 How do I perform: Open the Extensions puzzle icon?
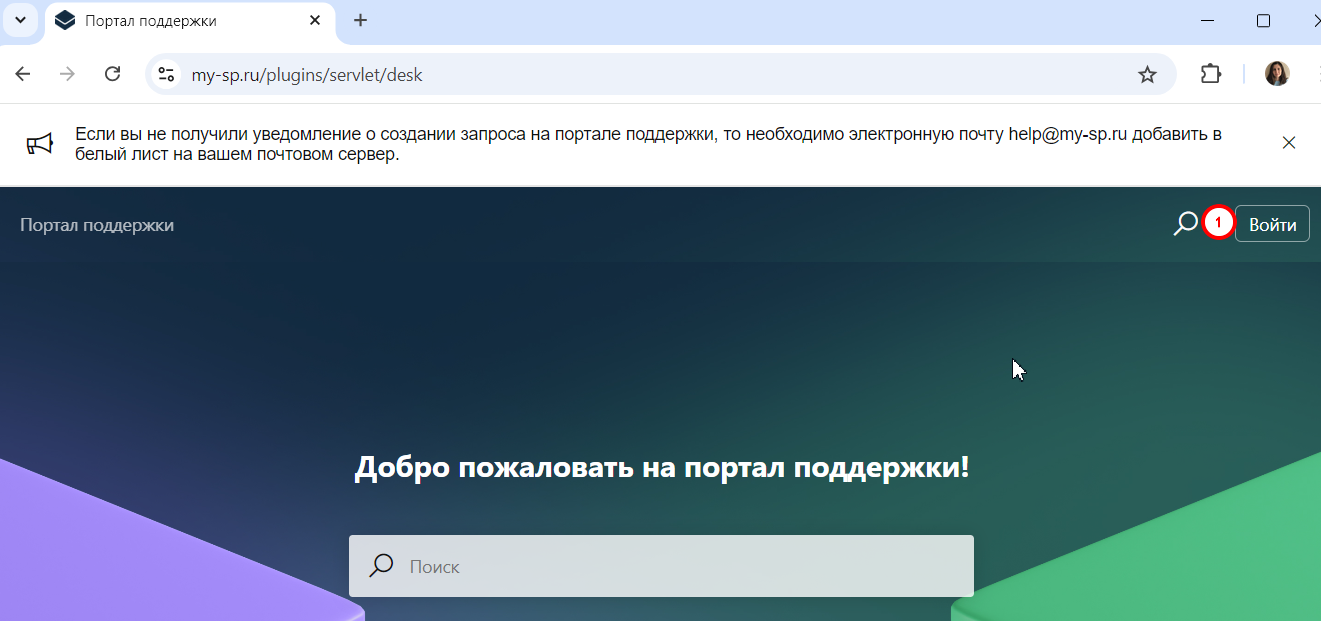point(1211,74)
